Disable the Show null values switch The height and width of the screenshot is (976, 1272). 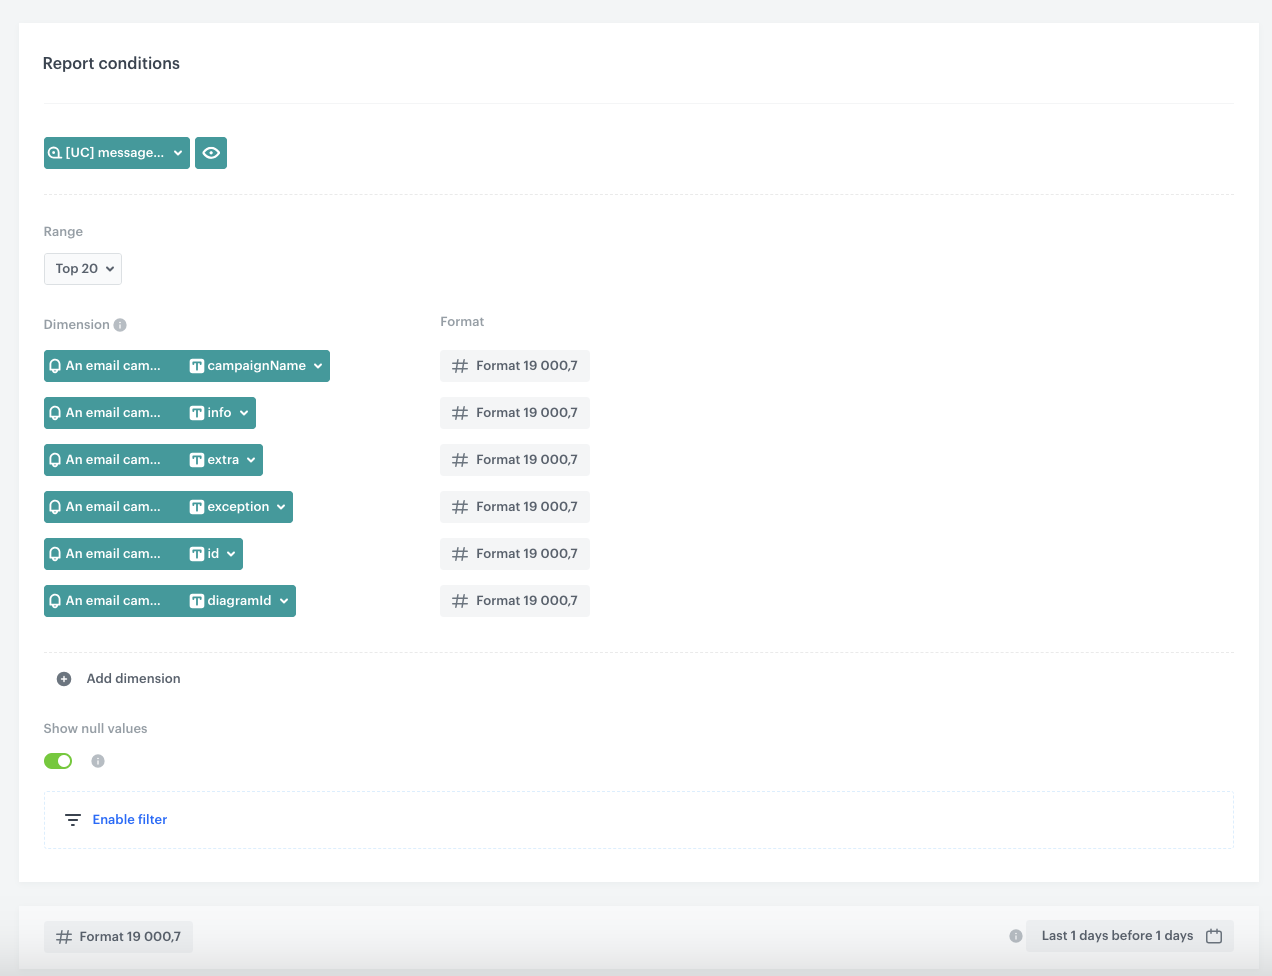coord(57,761)
